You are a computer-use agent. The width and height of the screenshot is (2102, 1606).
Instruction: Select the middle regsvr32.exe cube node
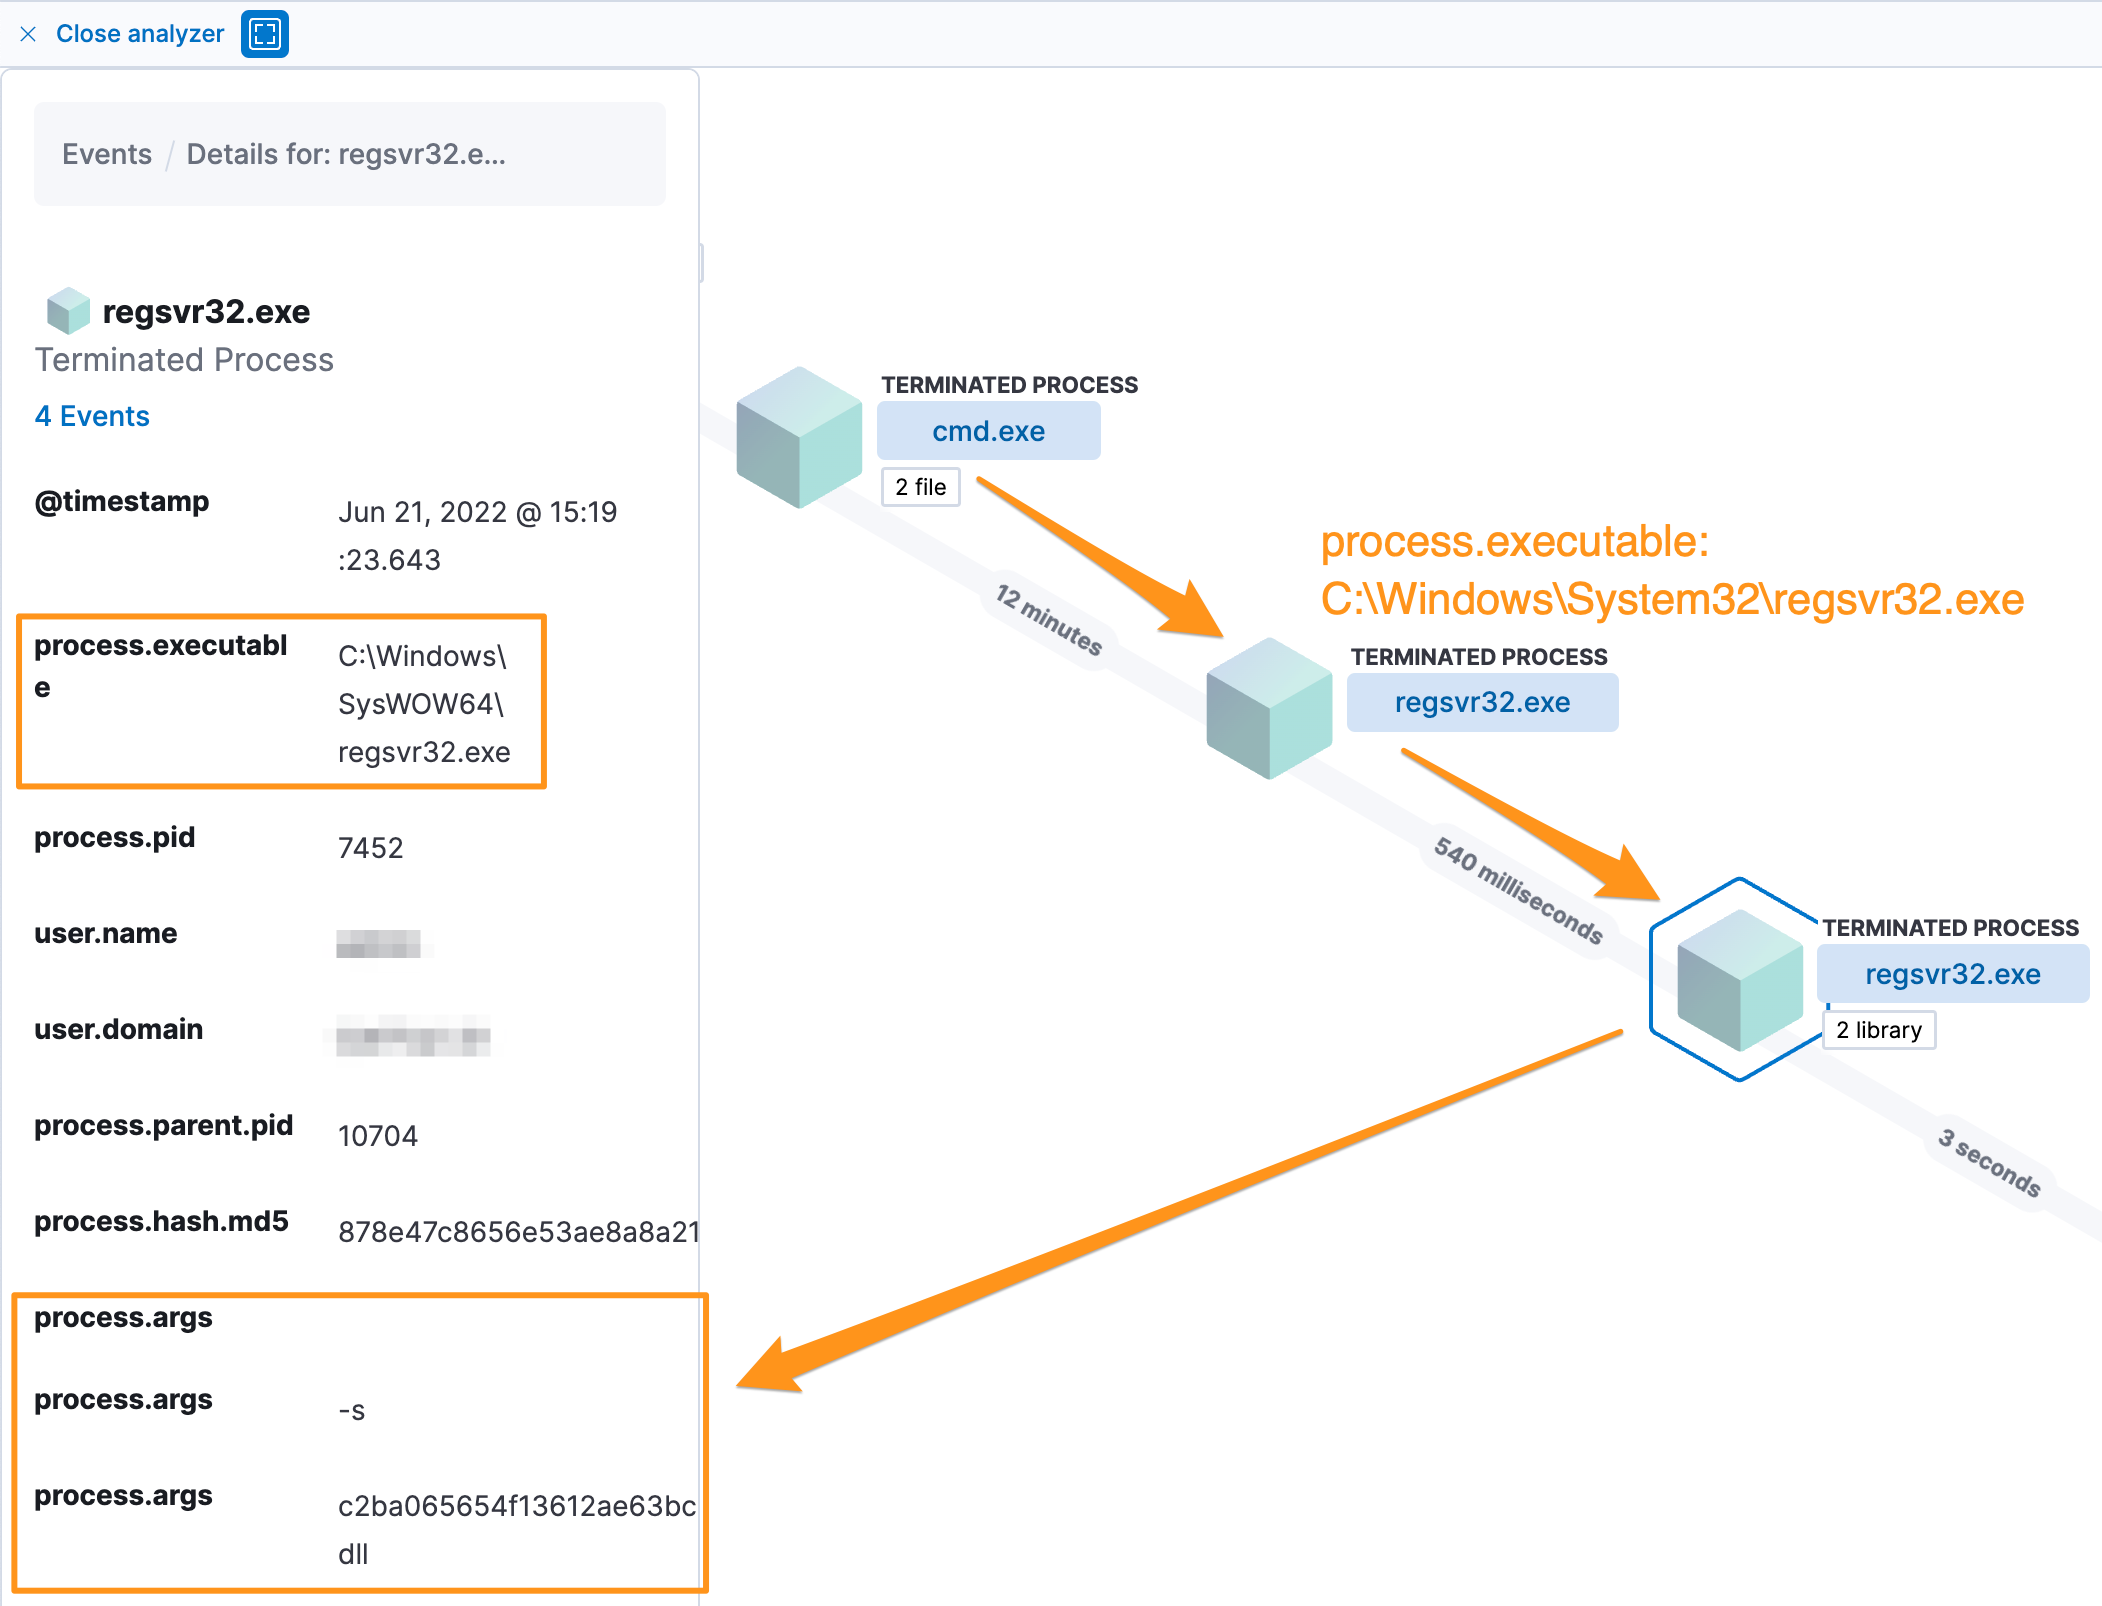pos(1269,708)
